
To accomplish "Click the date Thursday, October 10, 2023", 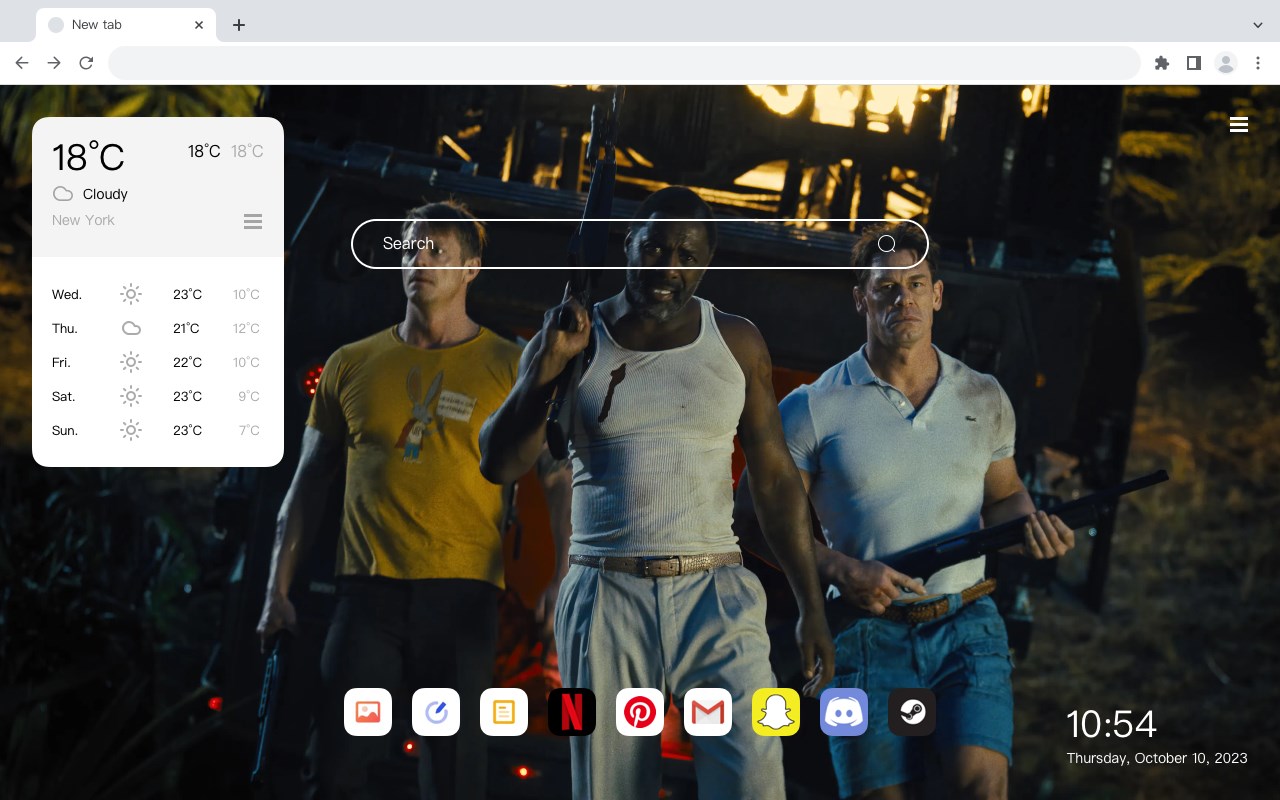I will pyautogui.click(x=1157, y=758).
